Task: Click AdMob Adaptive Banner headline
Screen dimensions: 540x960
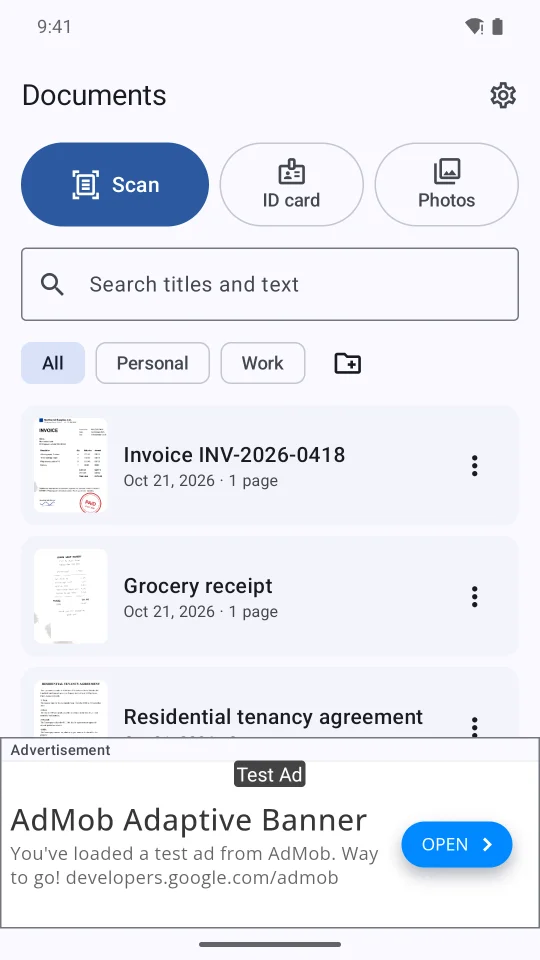Action: pos(189,820)
